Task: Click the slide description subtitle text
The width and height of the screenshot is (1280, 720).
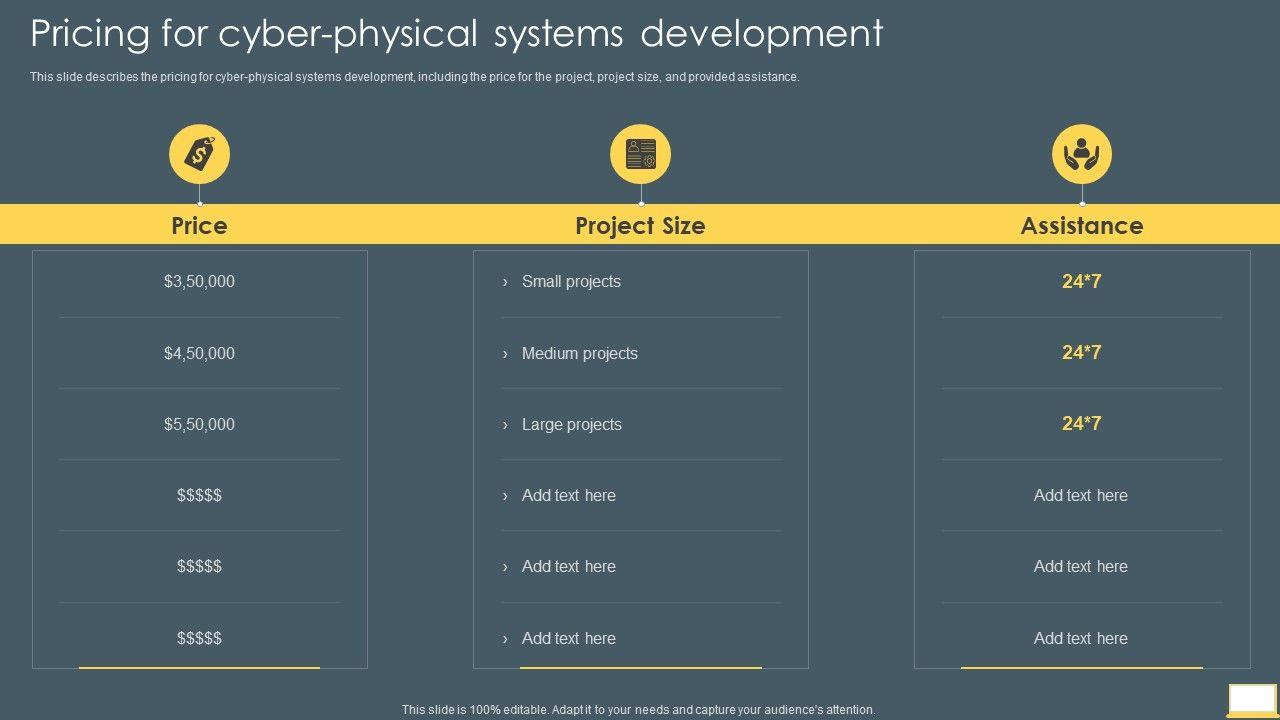Action: 414,77
